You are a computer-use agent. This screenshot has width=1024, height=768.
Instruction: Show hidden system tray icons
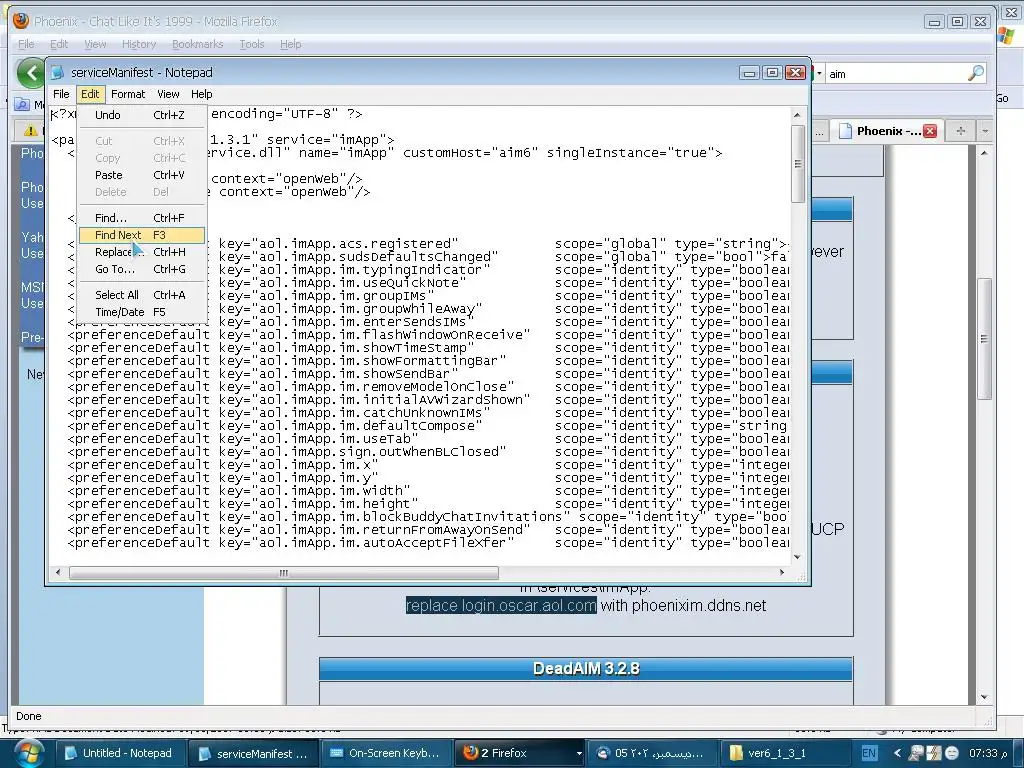[897, 753]
